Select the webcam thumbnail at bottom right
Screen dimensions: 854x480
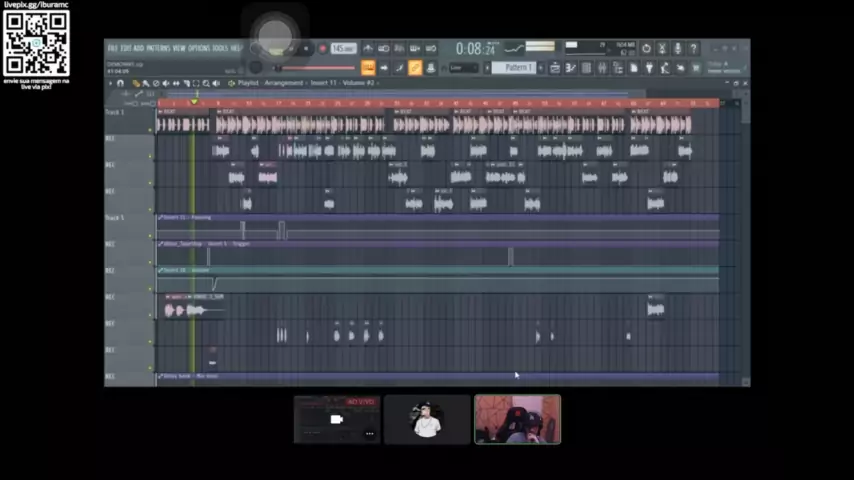pyautogui.click(x=517, y=419)
